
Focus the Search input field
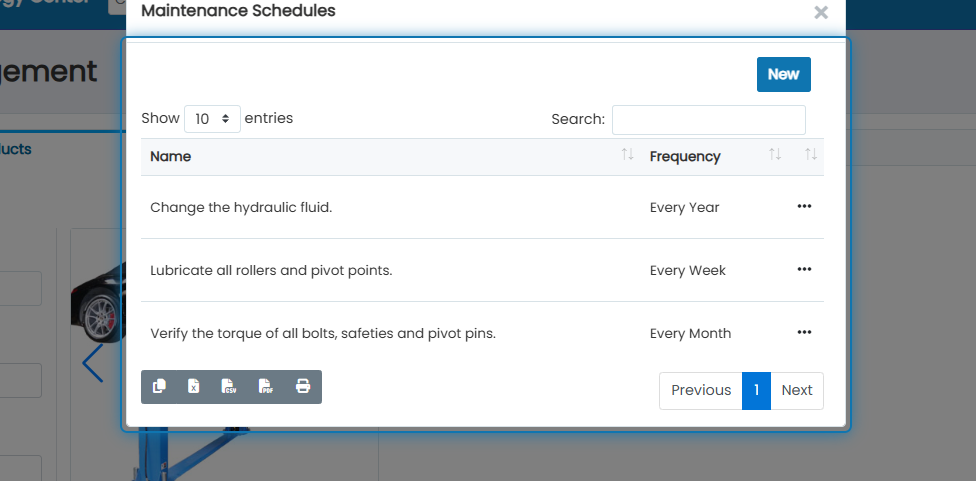(x=709, y=119)
